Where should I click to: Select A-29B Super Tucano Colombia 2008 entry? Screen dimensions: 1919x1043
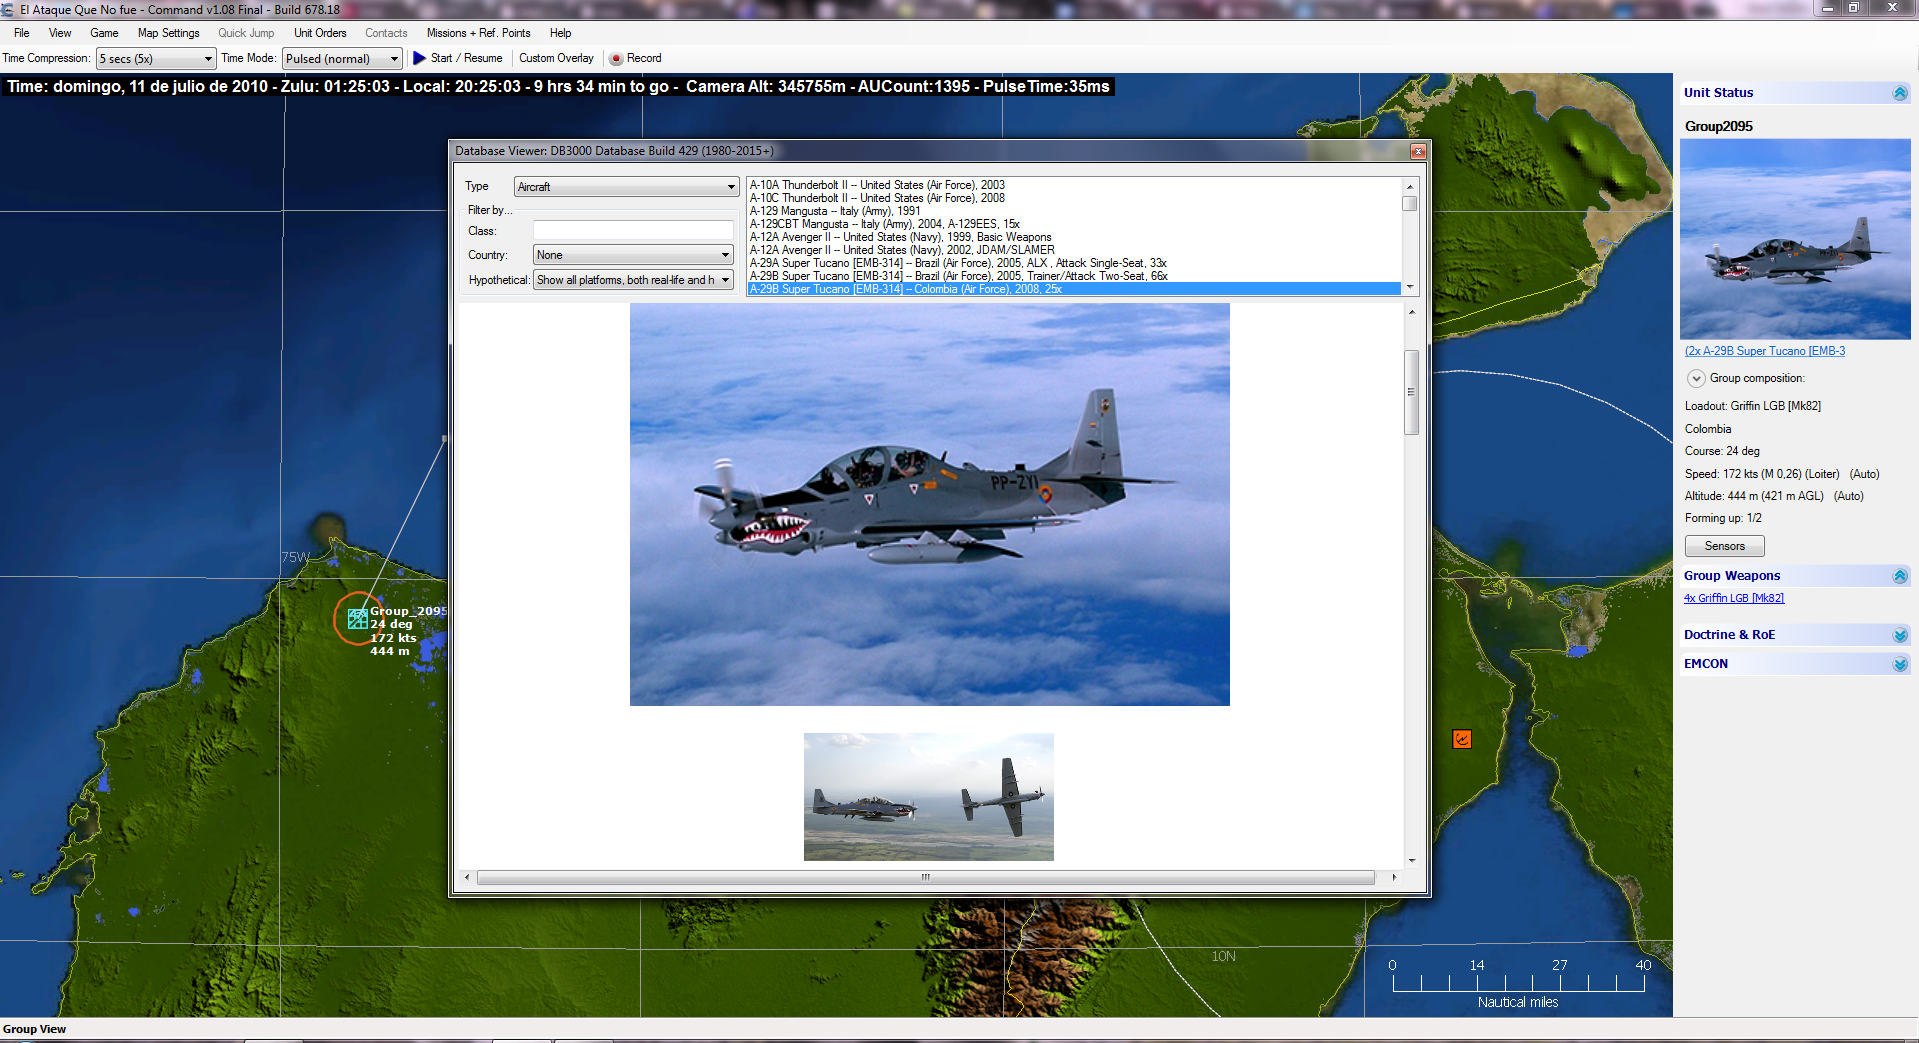coord(1074,289)
